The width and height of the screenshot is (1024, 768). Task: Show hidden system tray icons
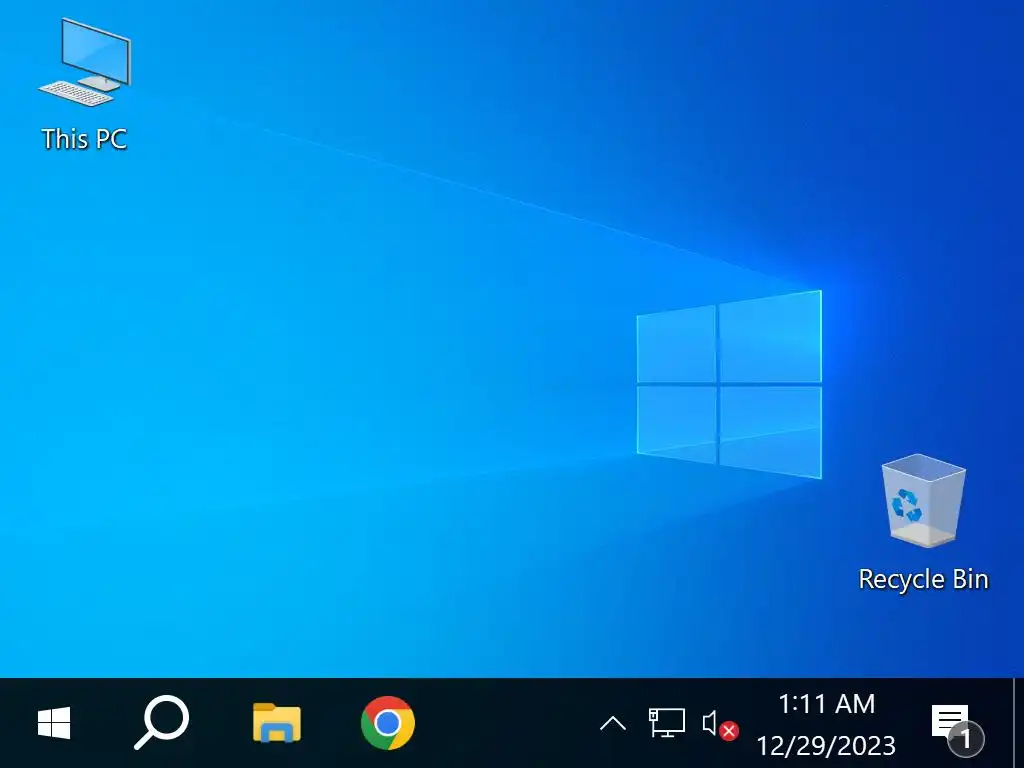click(613, 724)
